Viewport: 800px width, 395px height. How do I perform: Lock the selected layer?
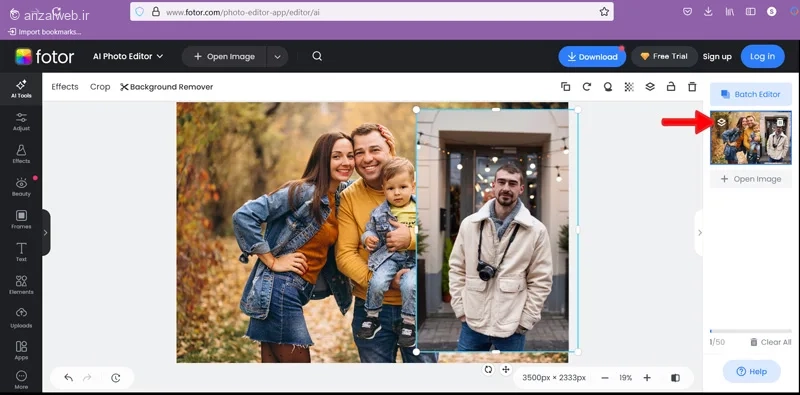point(671,87)
